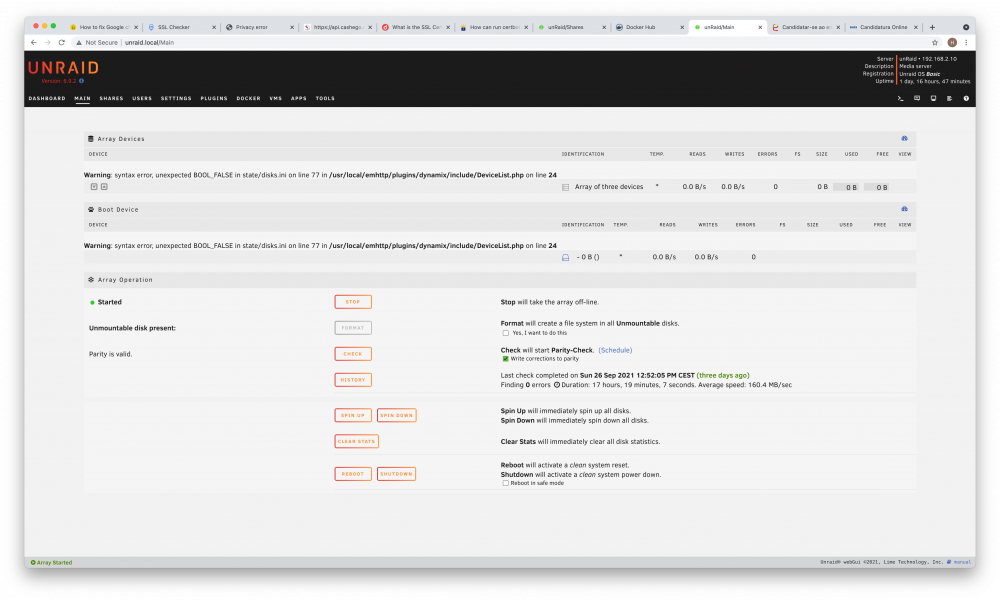Image resolution: width=1000 pixels, height=600 pixels.
Task: Open the Docker menu
Action: tap(249, 98)
